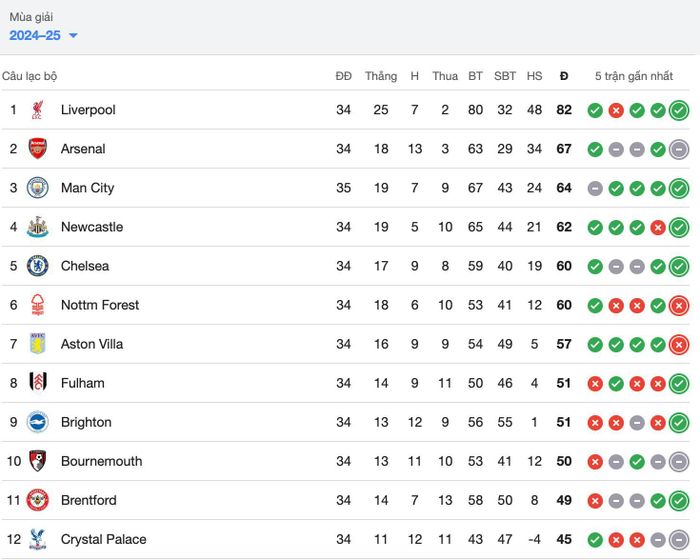The image size is (700, 560).
Task: Click the dropdown arrow beside 2024–25
Action: [x=73, y=35]
